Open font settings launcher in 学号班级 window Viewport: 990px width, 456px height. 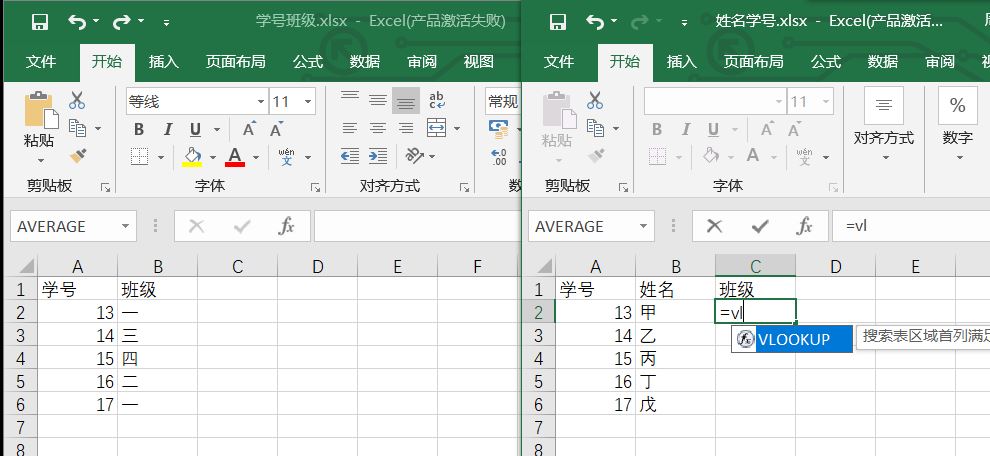click(x=315, y=188)
